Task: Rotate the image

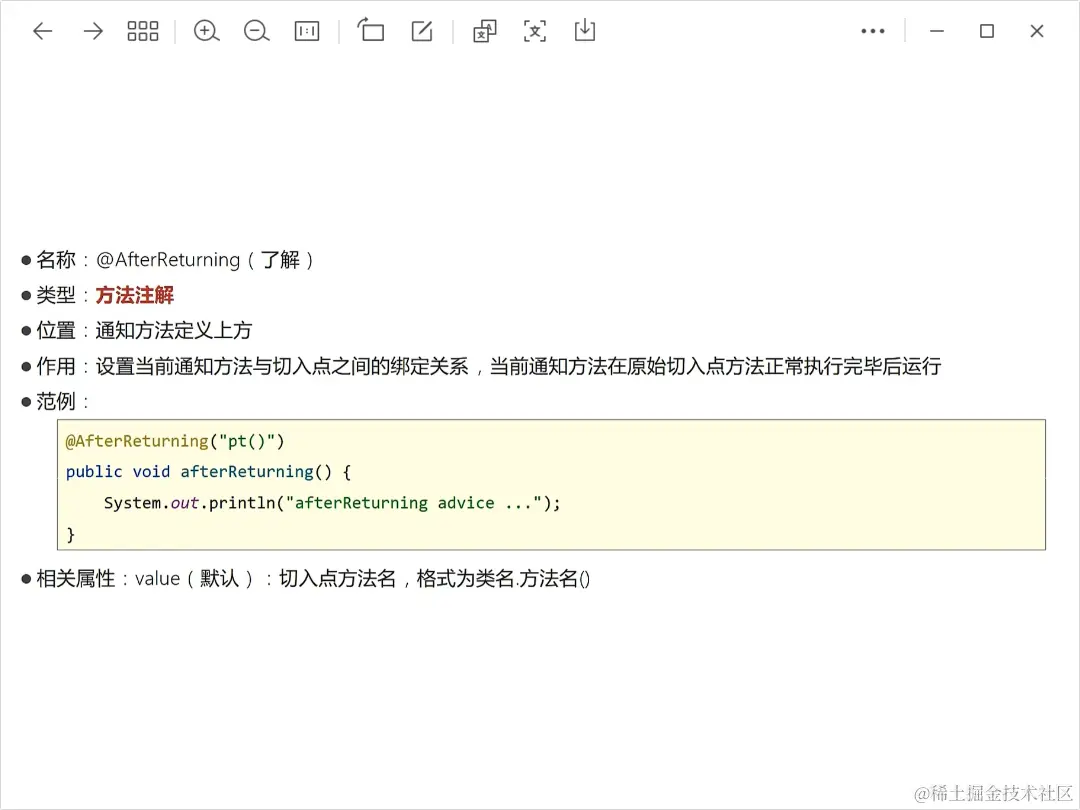Action: (371, 30)
